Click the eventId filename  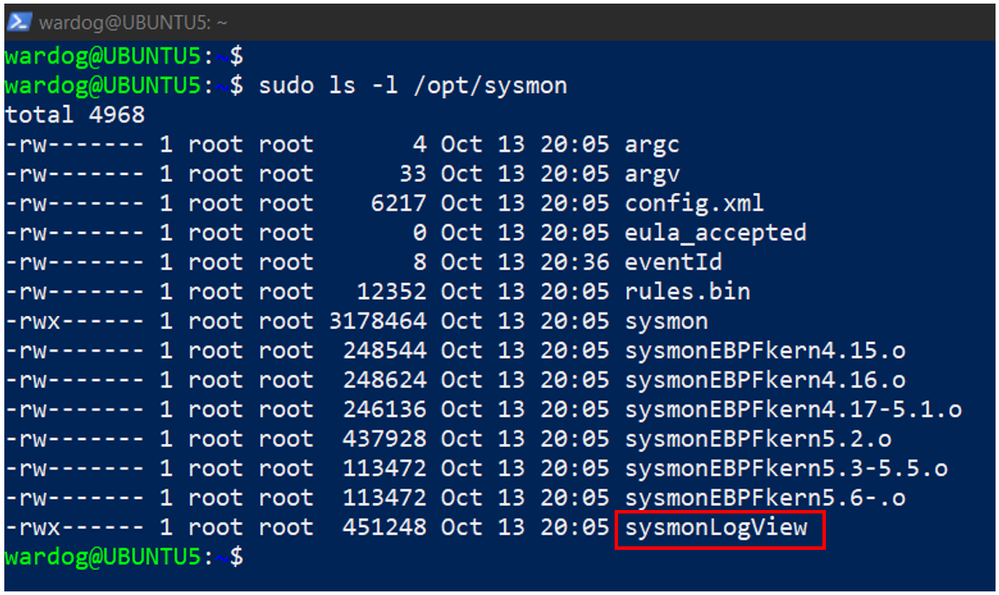pos(673,262)
